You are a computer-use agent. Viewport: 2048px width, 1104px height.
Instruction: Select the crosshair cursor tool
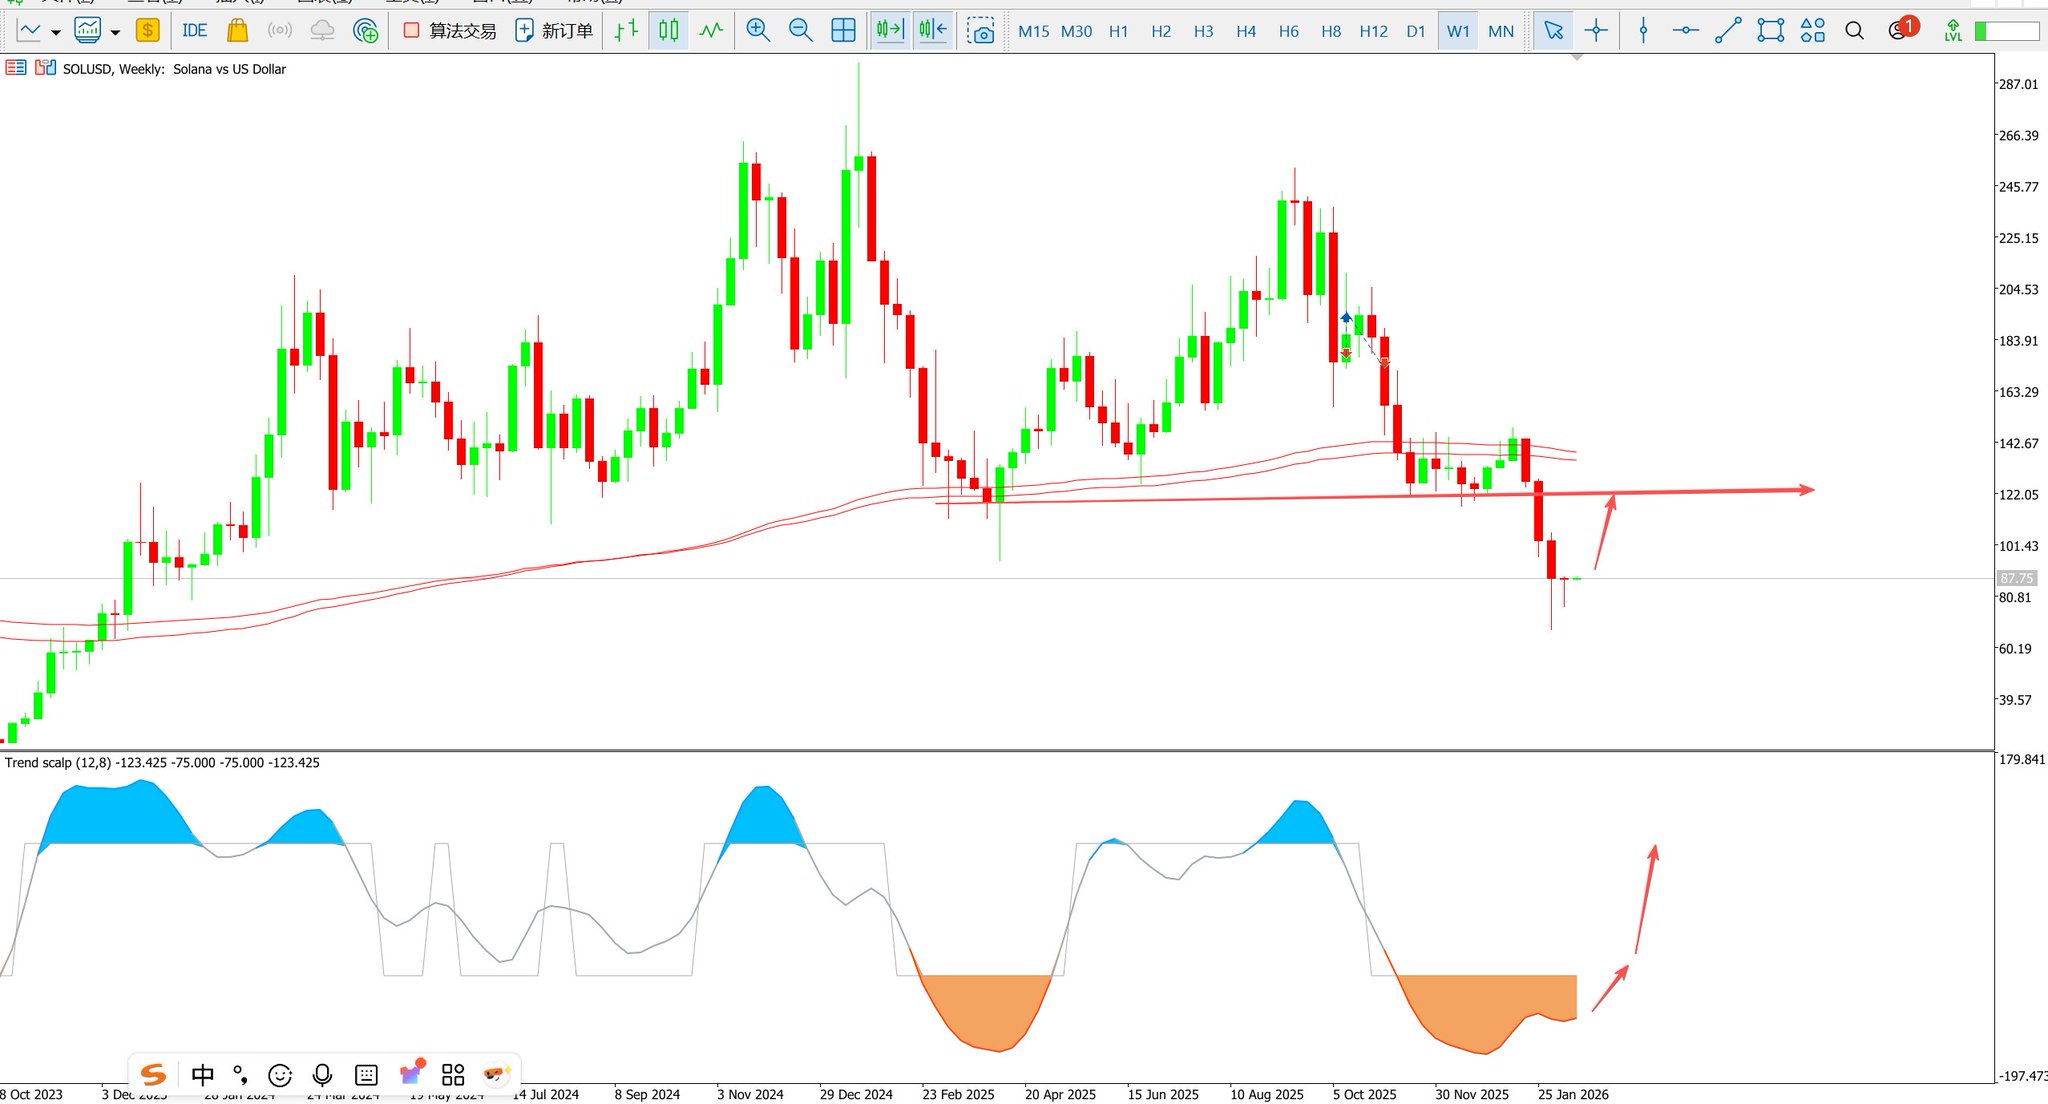[x=1596, y=31]
